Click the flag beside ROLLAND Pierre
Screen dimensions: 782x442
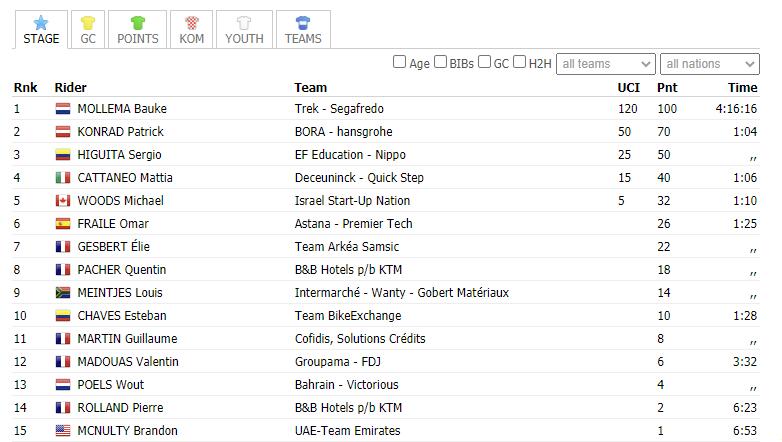click(x=63, y=408)
